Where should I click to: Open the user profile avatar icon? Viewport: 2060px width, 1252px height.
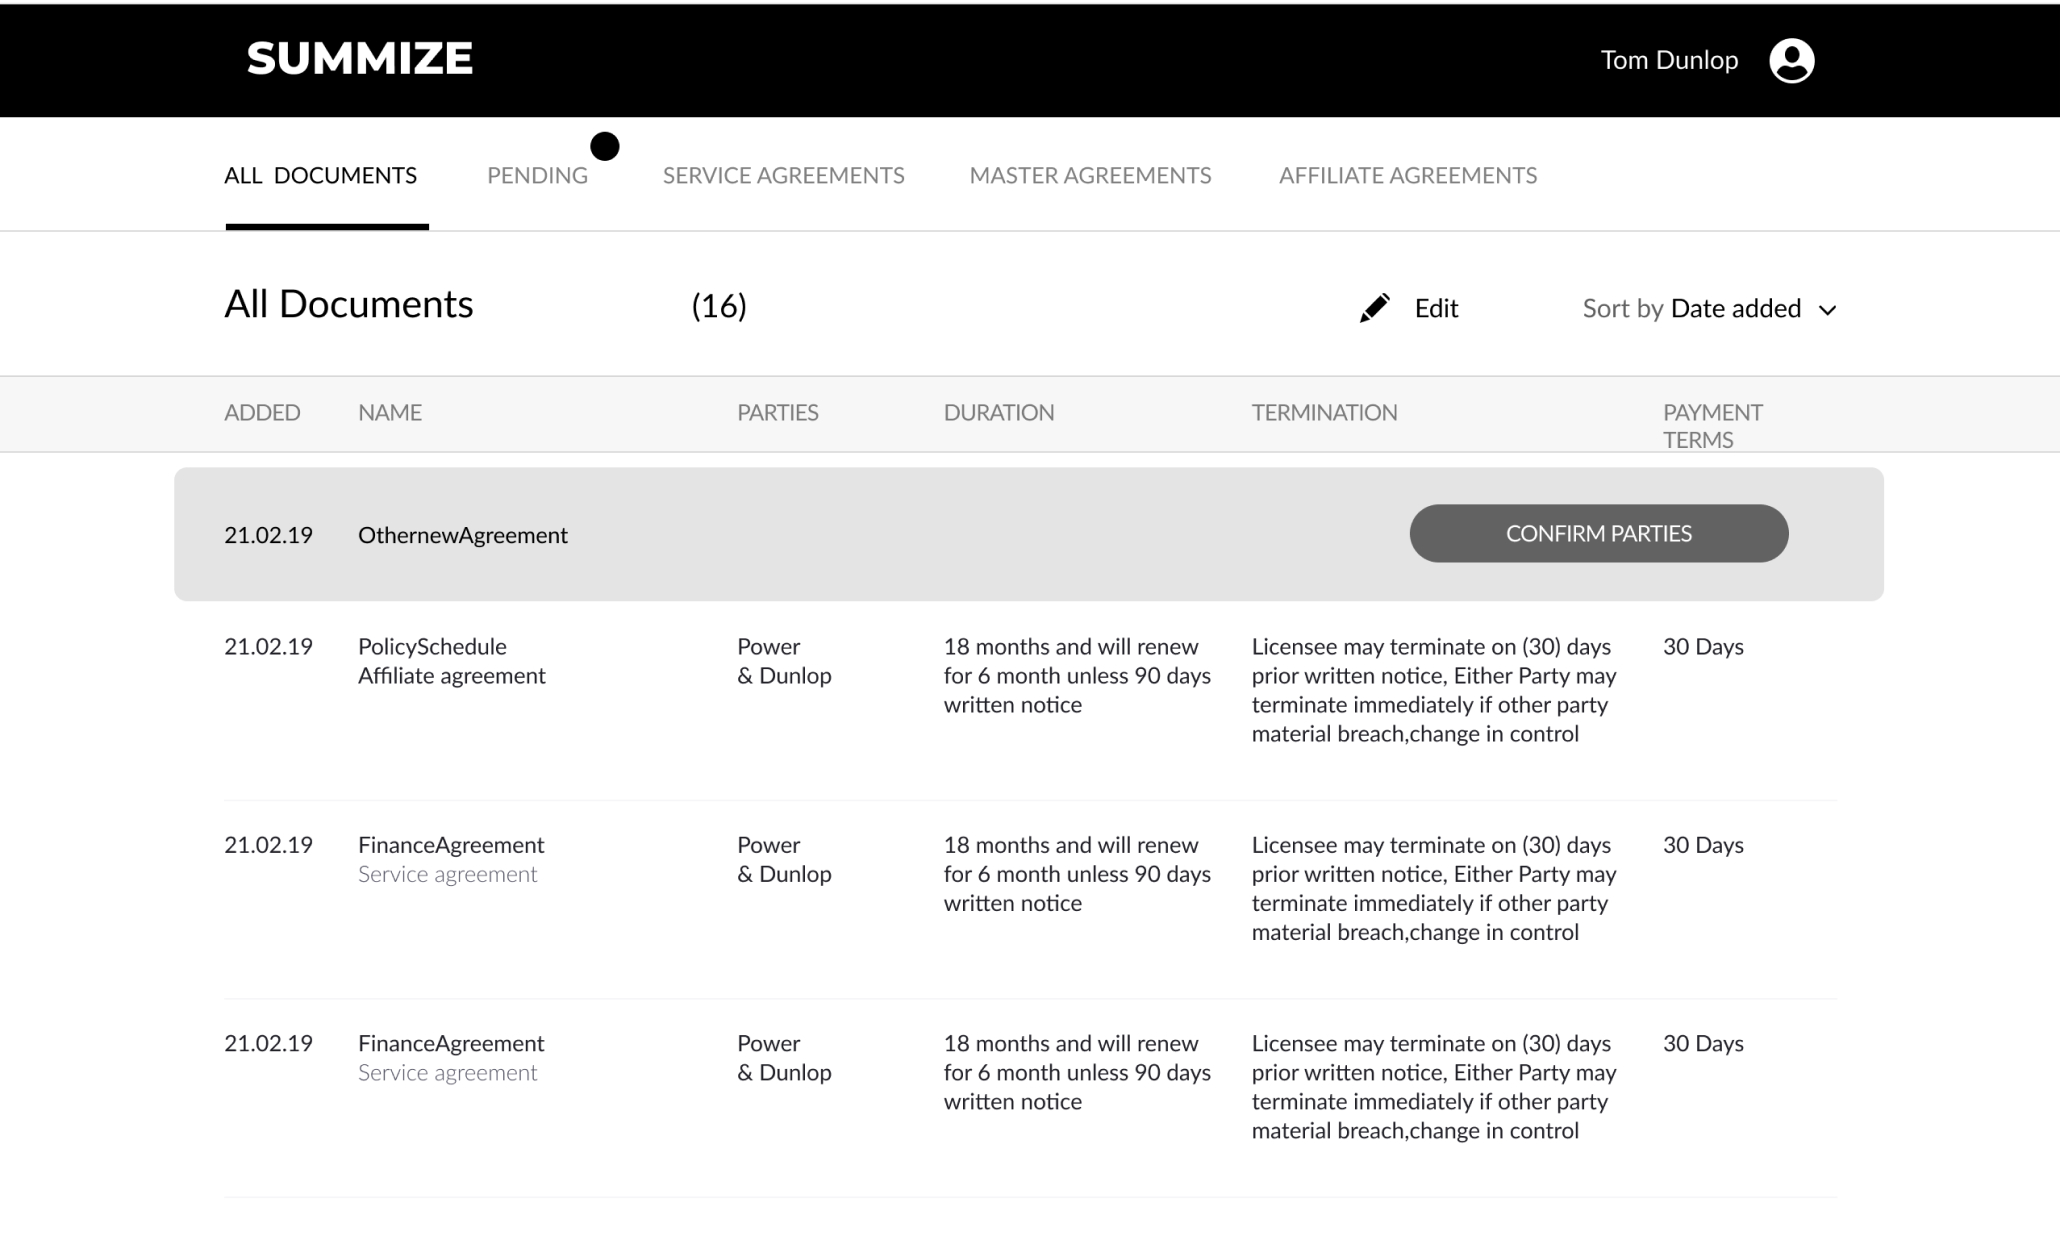pyautogui.click(x=1791, y=60)
